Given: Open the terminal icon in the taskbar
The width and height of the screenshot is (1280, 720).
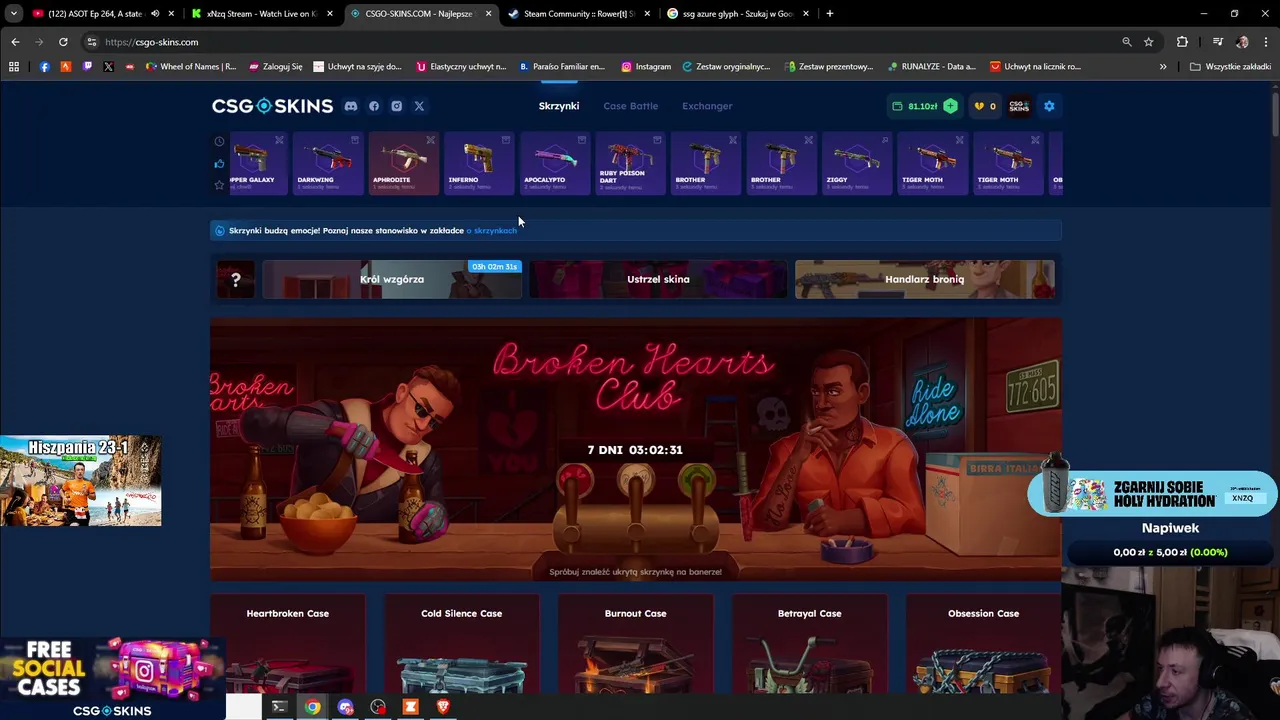Looking at the screenshot, I should click(x=279, y=707).
